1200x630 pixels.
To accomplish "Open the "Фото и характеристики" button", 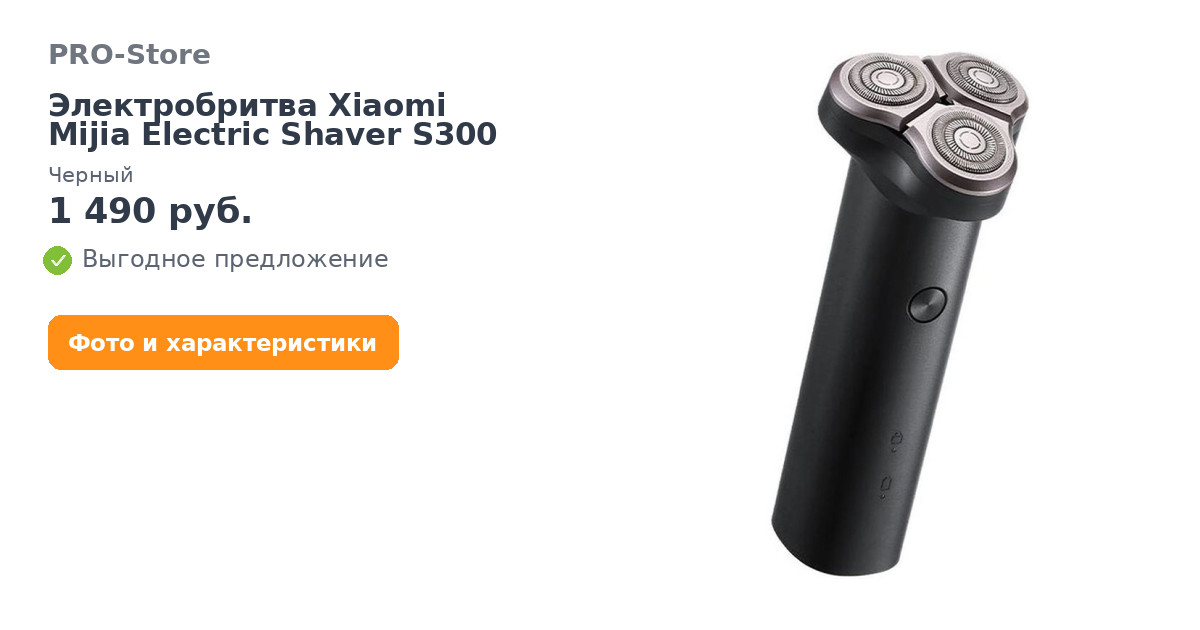I will point(223,343).
